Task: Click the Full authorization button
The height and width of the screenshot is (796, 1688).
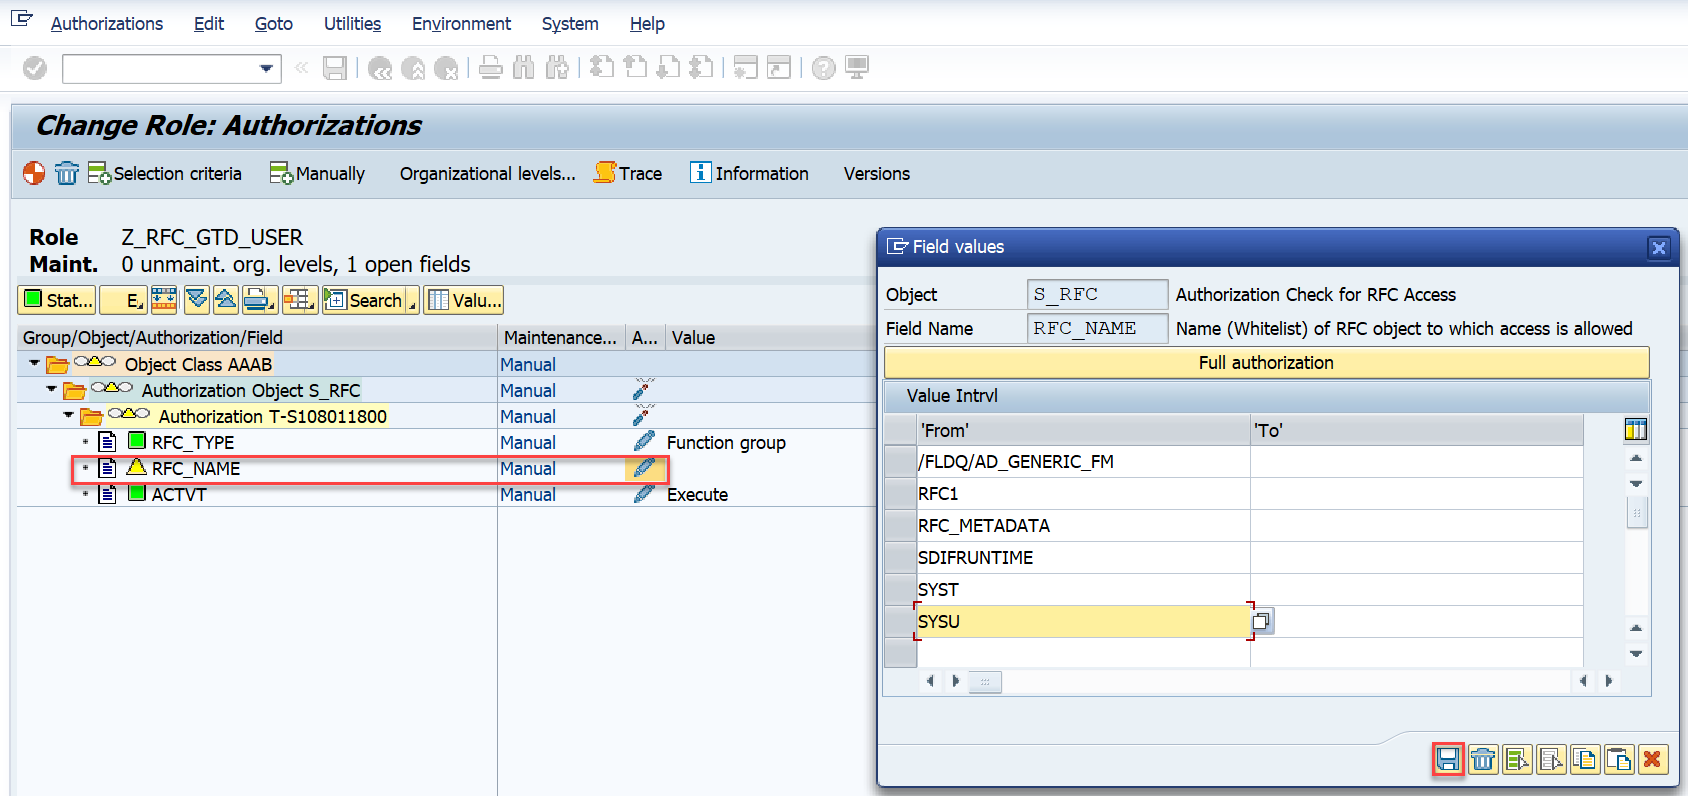Action: pyautogui.click(x=1266, y=363)
